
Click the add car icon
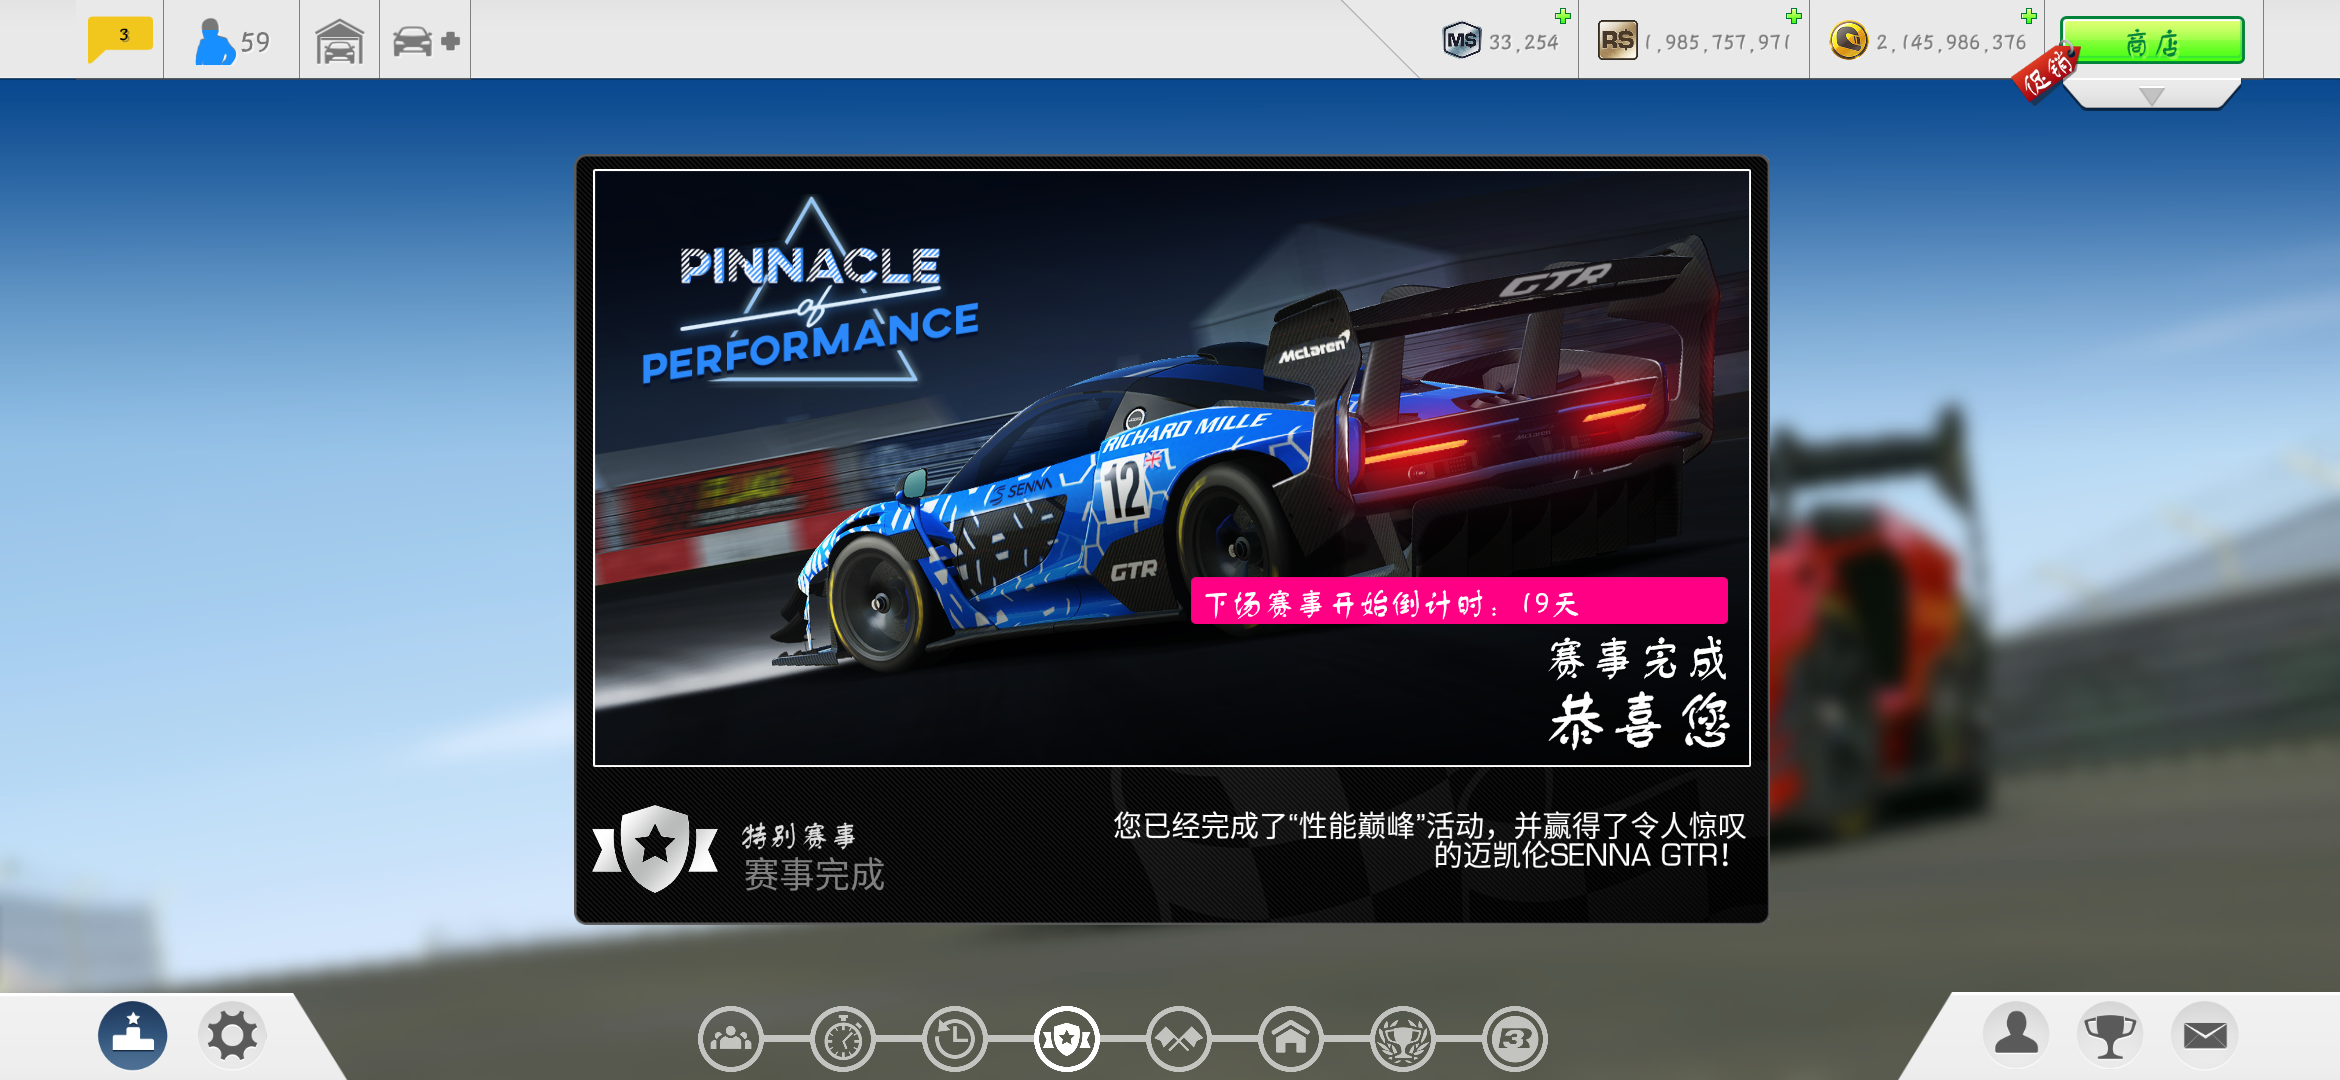[425, 42]
